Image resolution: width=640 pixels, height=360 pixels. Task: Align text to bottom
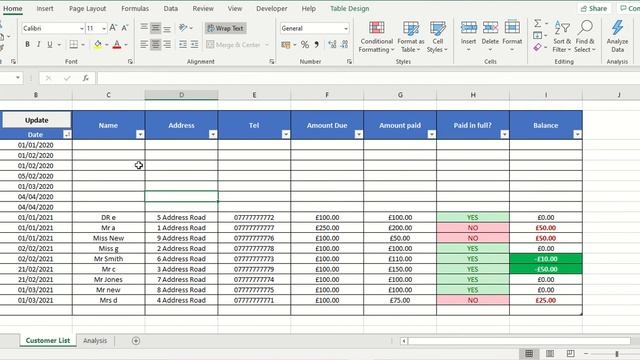click(x=167, y=28)
